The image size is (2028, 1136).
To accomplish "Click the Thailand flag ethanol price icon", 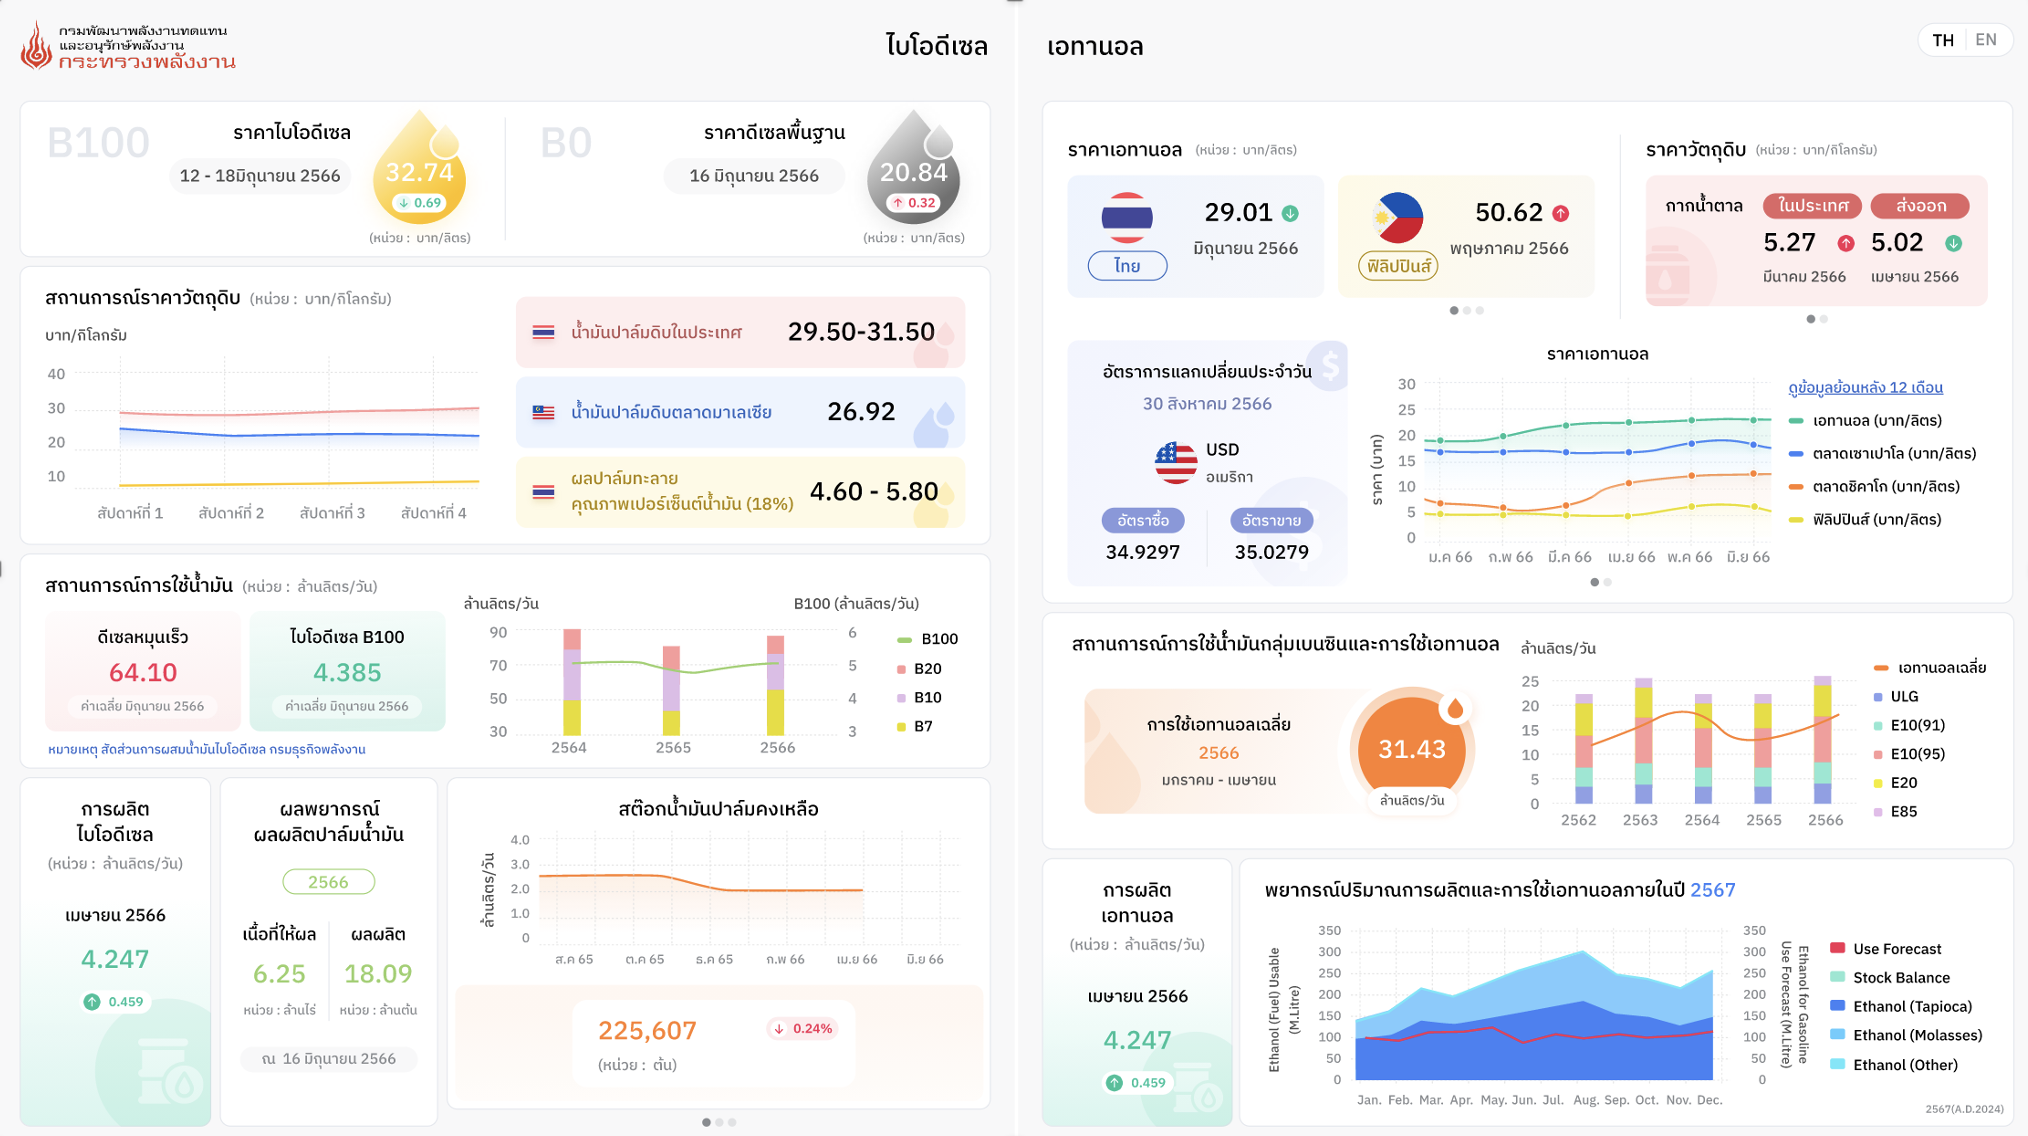I will pos(1127,217).
